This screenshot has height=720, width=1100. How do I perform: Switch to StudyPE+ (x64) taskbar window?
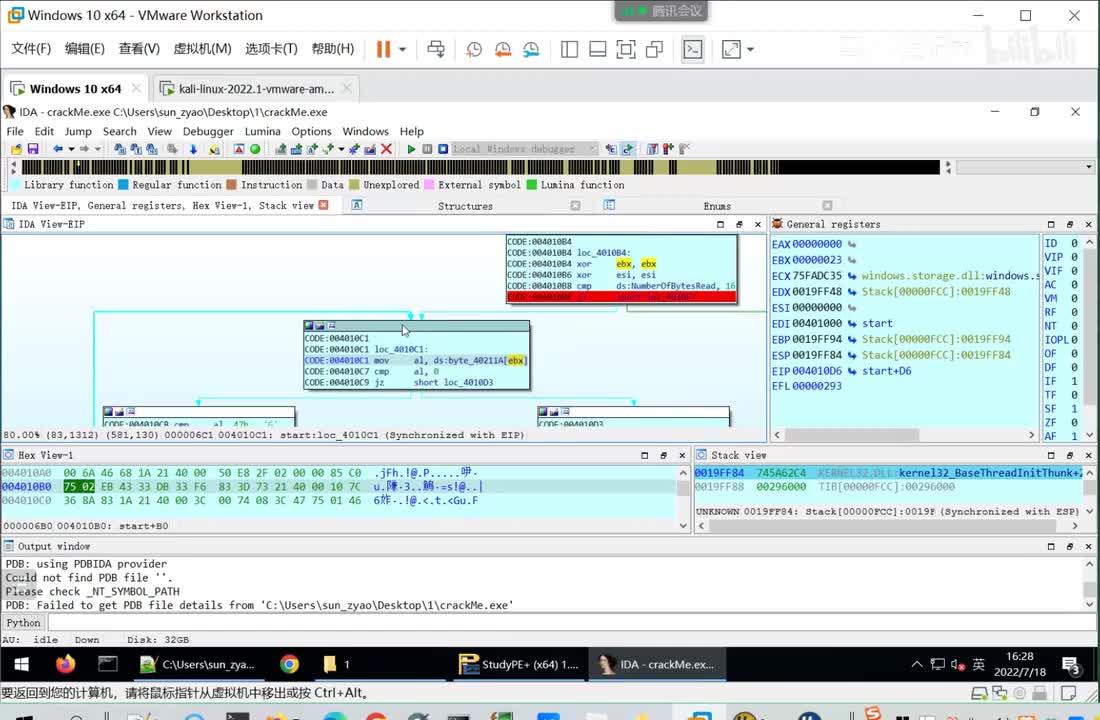point(519,664)
